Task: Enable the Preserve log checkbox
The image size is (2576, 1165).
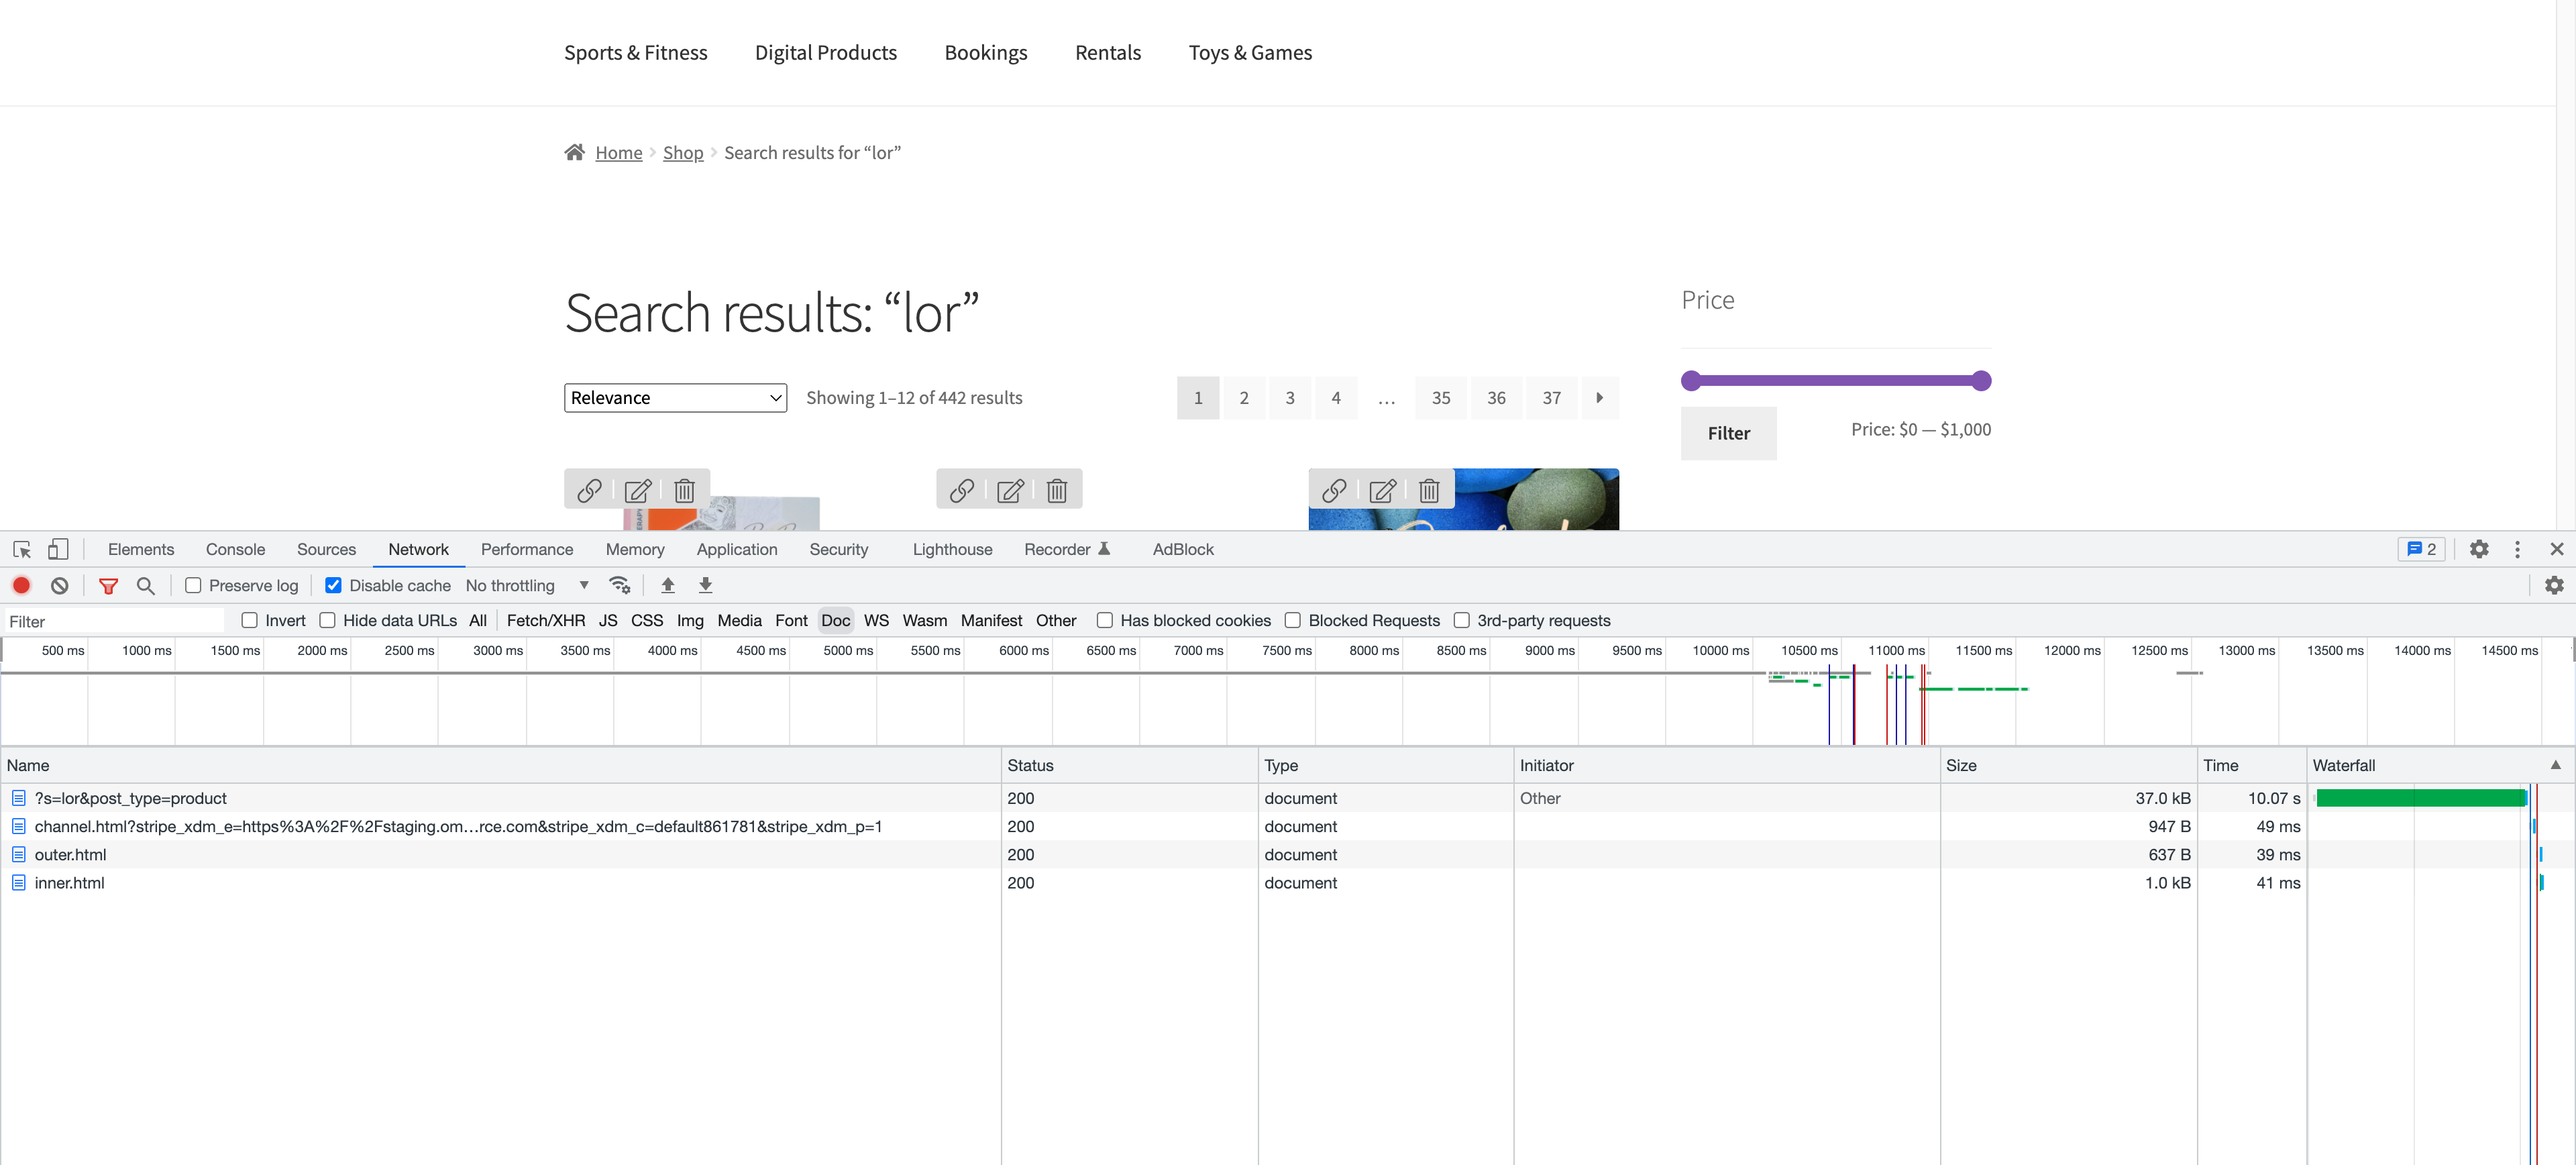Action: 193,585
